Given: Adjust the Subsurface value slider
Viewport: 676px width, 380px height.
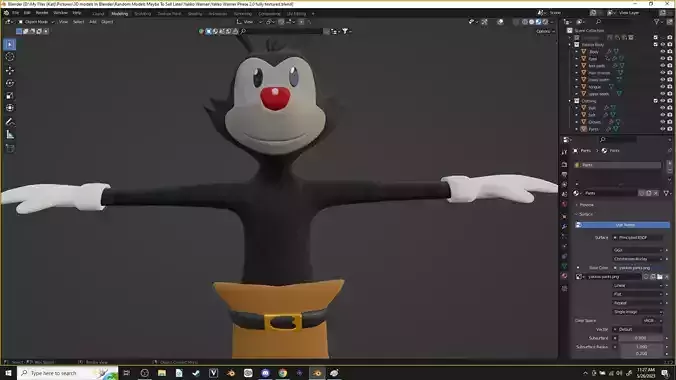Looking at the screenshot, I should click(x=641, y=338).
